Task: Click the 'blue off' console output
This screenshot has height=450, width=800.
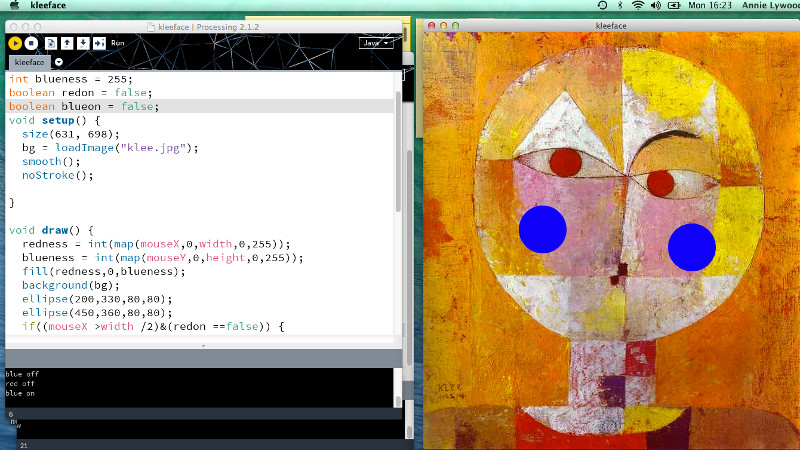Action: coord(22,374)
